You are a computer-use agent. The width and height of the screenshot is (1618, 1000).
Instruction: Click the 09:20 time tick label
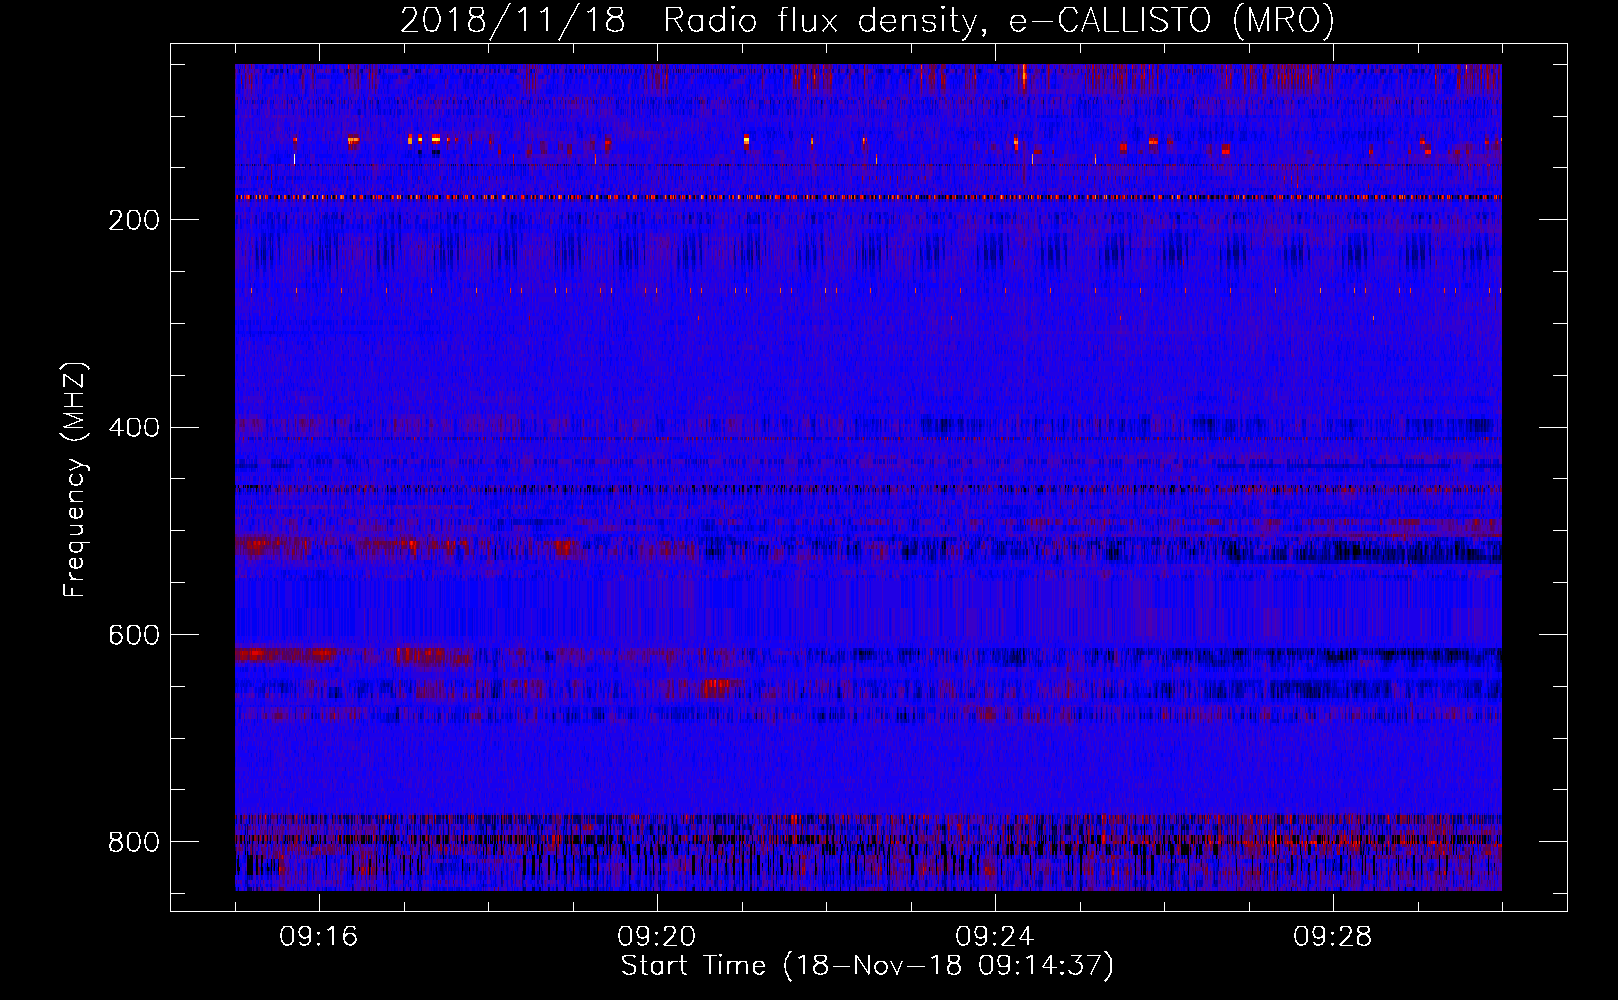click(x=657, y=937)
